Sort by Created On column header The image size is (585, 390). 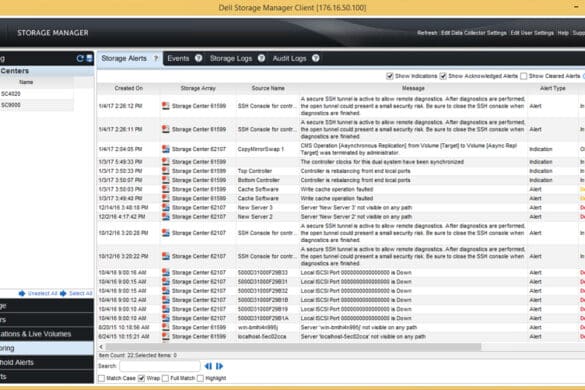[x=129, y=88]
